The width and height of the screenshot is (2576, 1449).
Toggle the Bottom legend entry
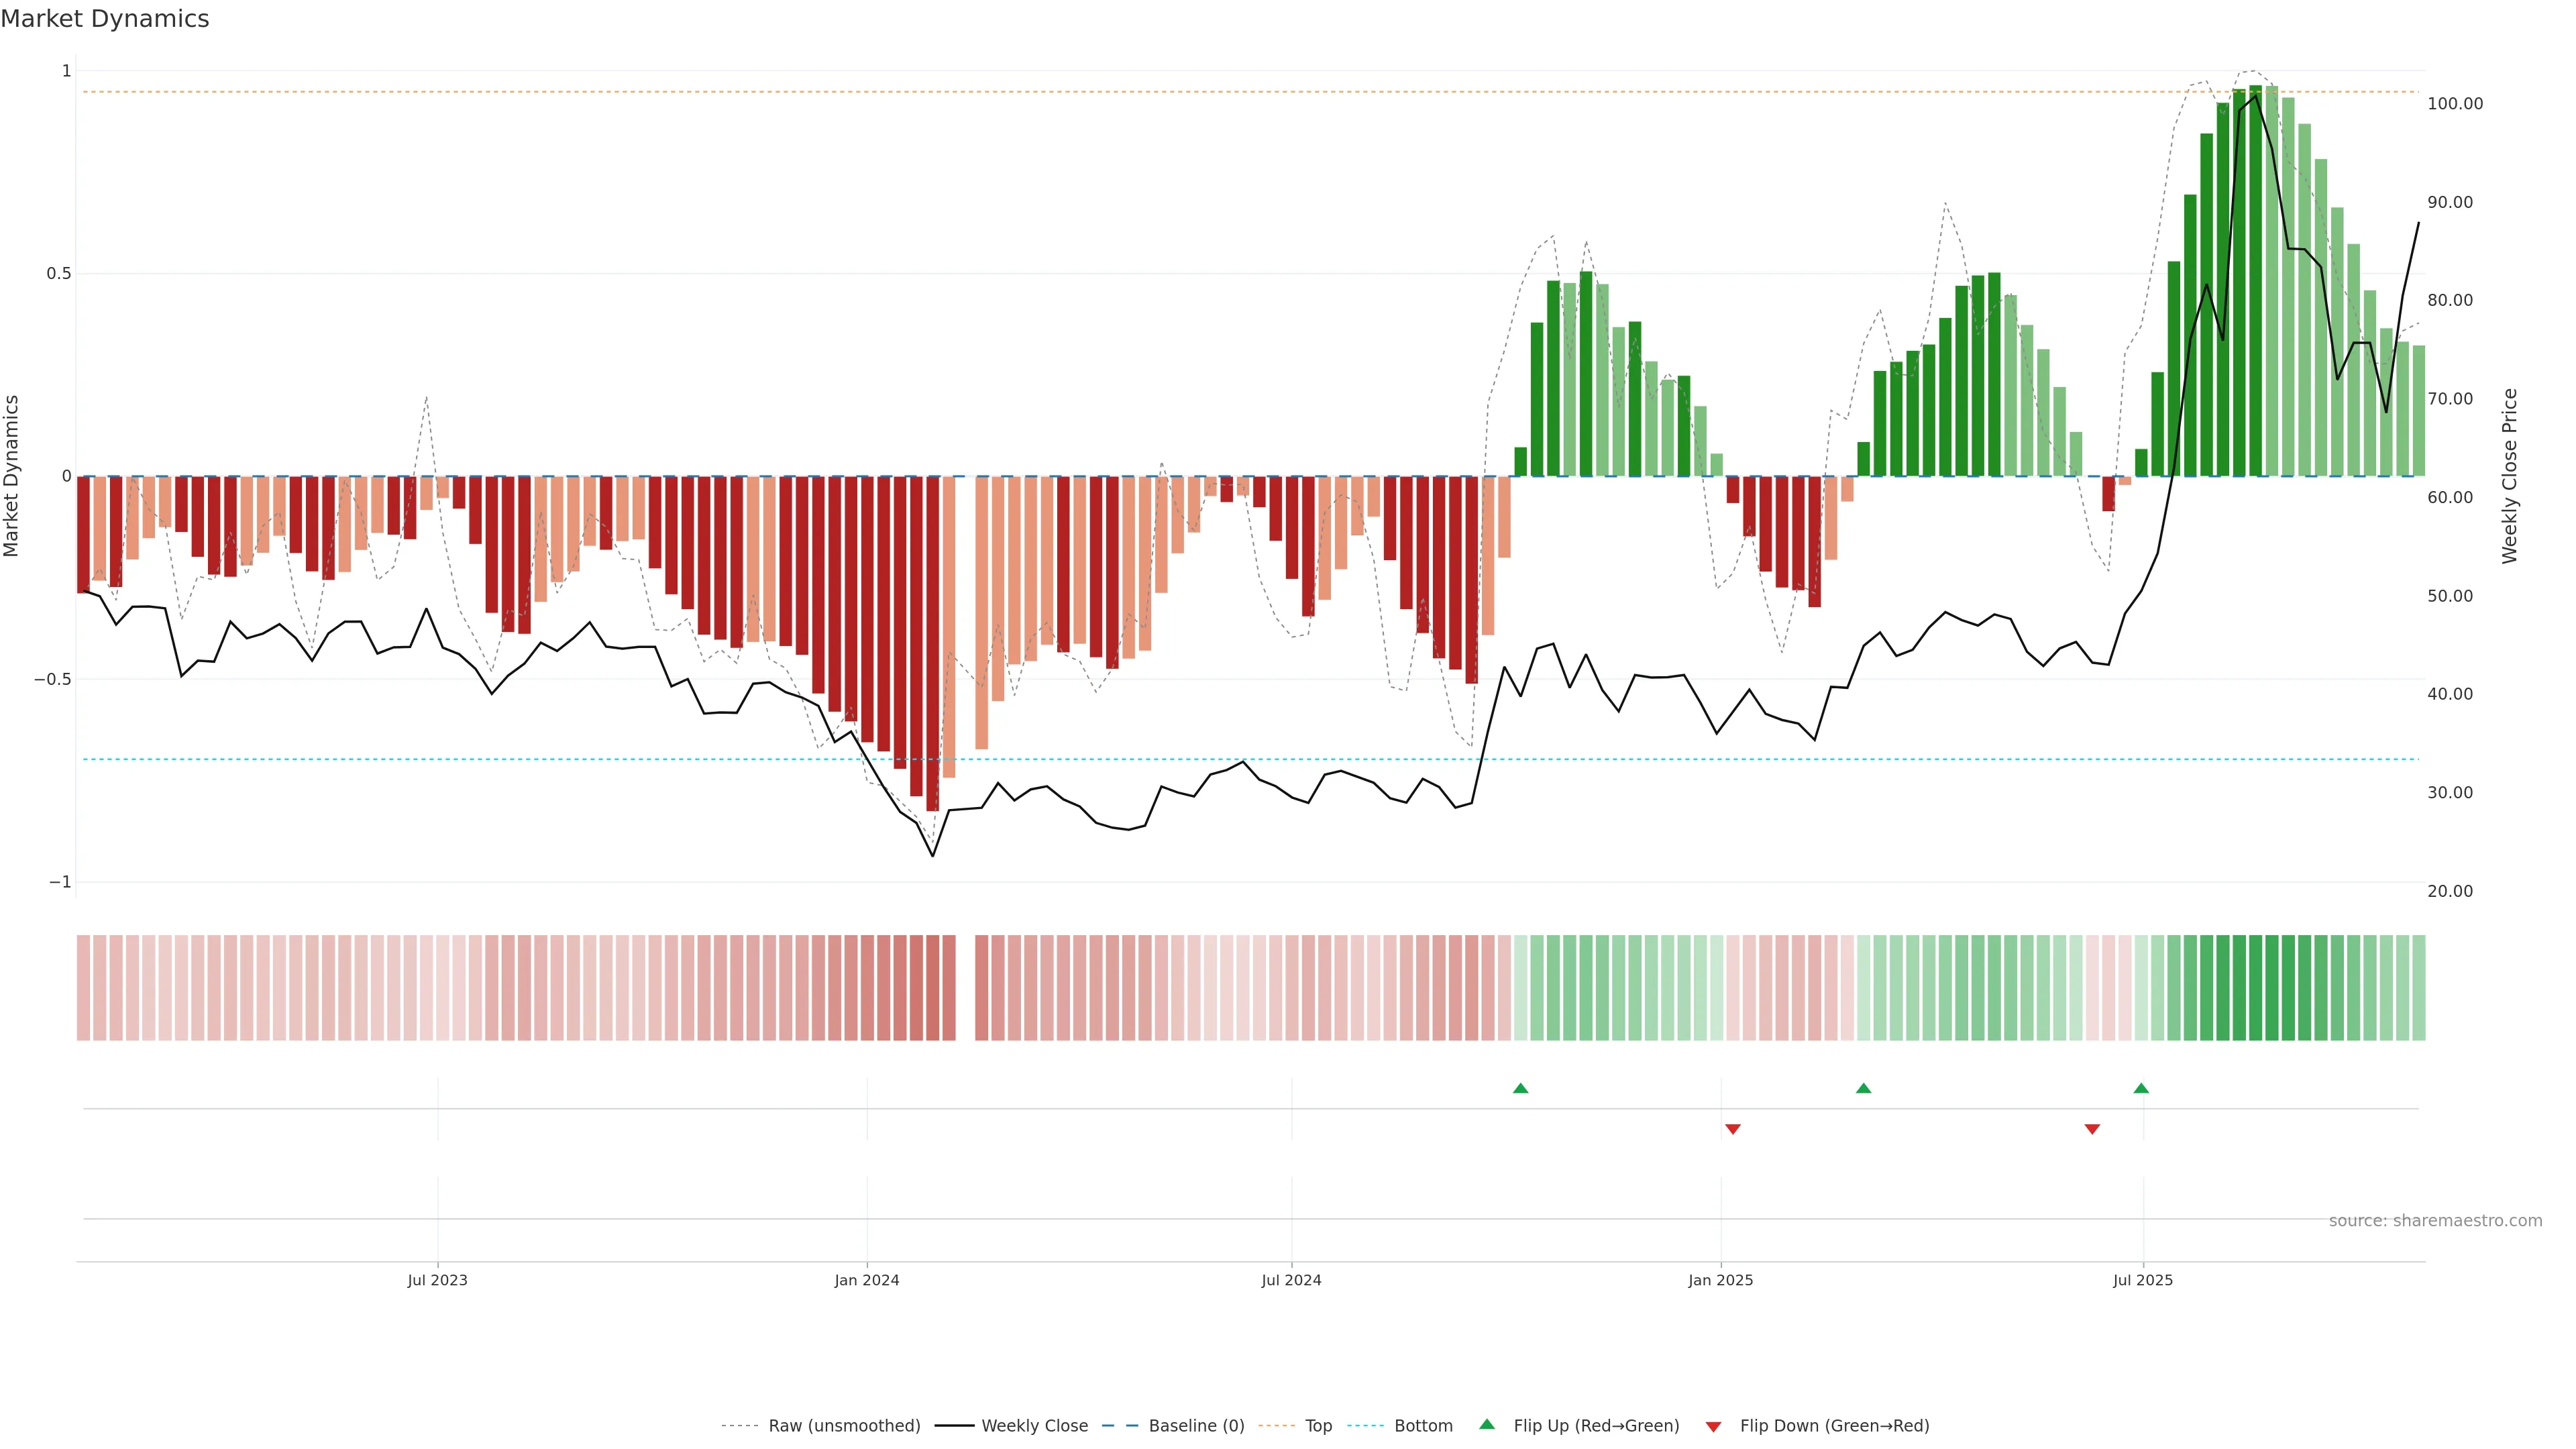tap(1423, 1425)
